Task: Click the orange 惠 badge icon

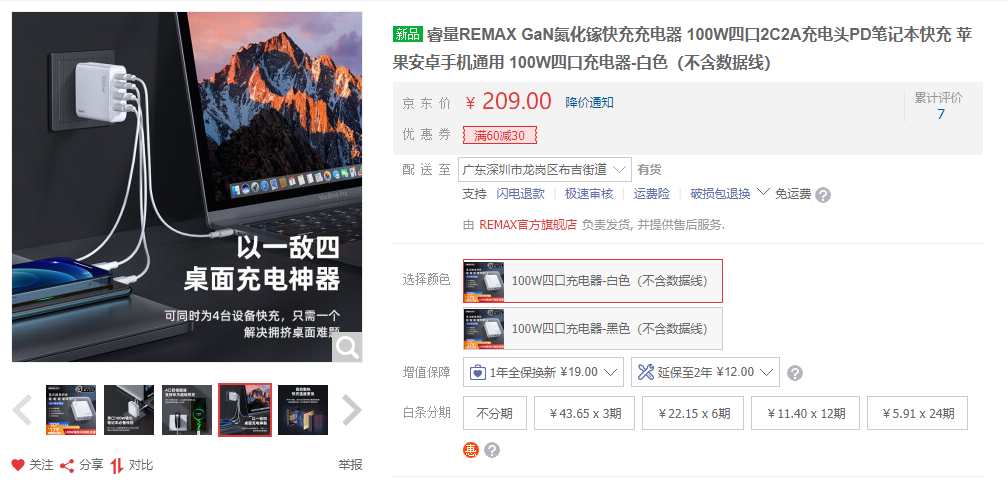Action: (471, 450)
